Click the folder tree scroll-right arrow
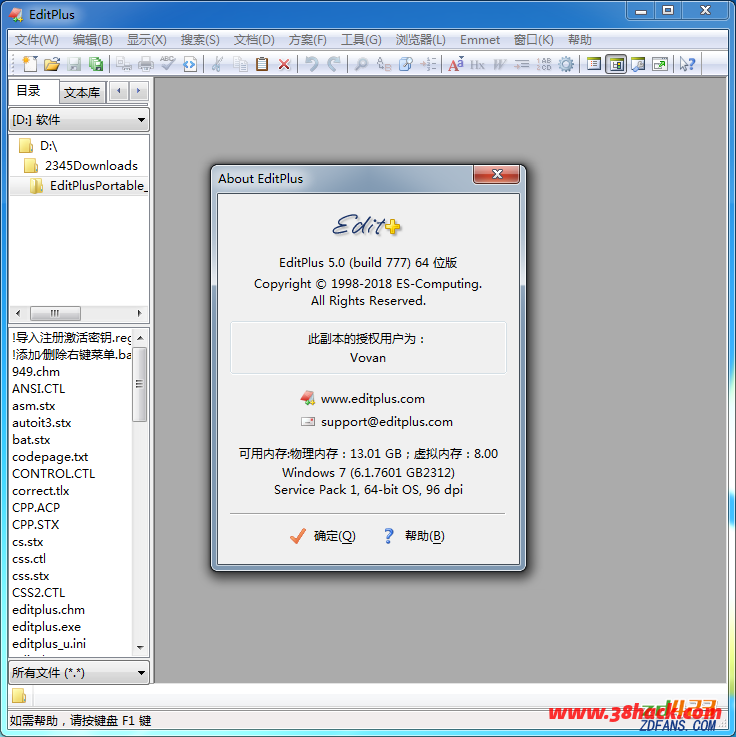 [139, 313]
